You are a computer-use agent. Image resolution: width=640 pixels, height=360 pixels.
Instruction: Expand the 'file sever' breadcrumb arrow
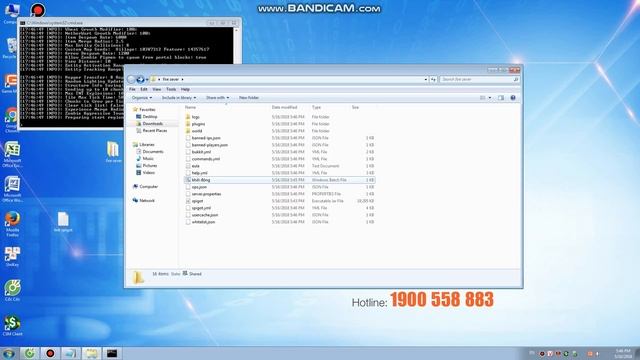point(182,79)
